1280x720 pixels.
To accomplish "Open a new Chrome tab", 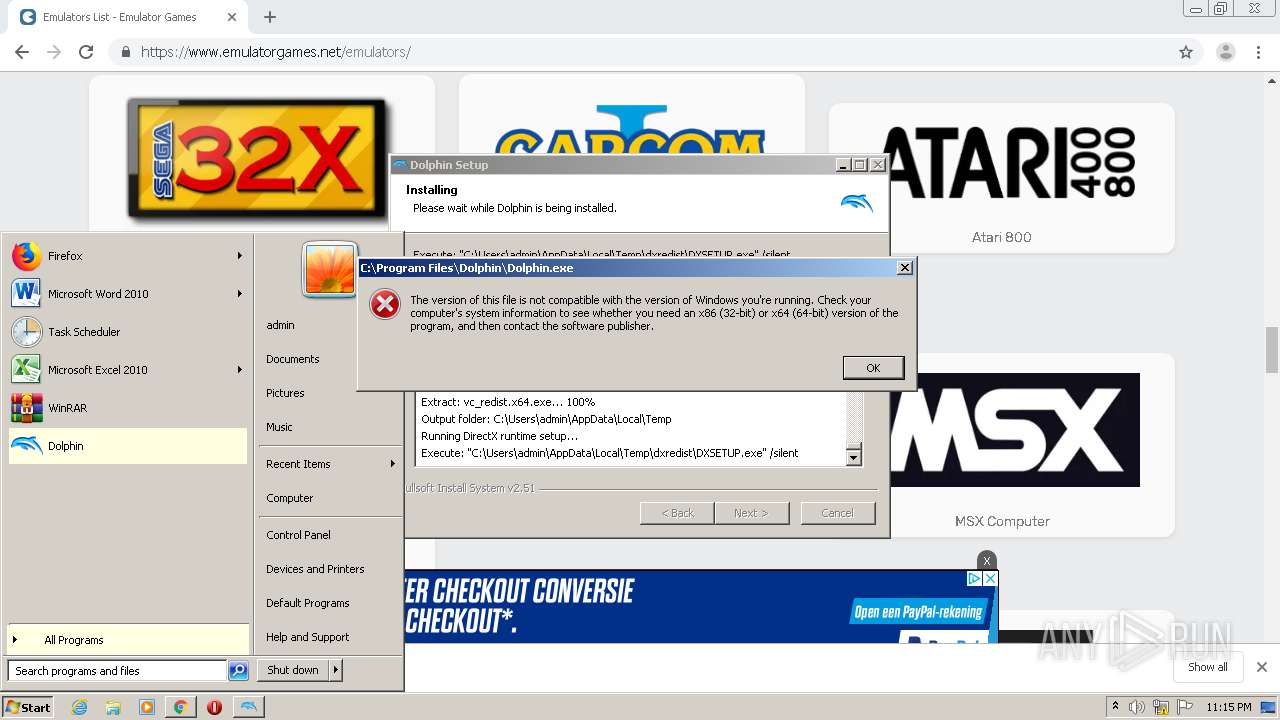I will pos(270,17).
